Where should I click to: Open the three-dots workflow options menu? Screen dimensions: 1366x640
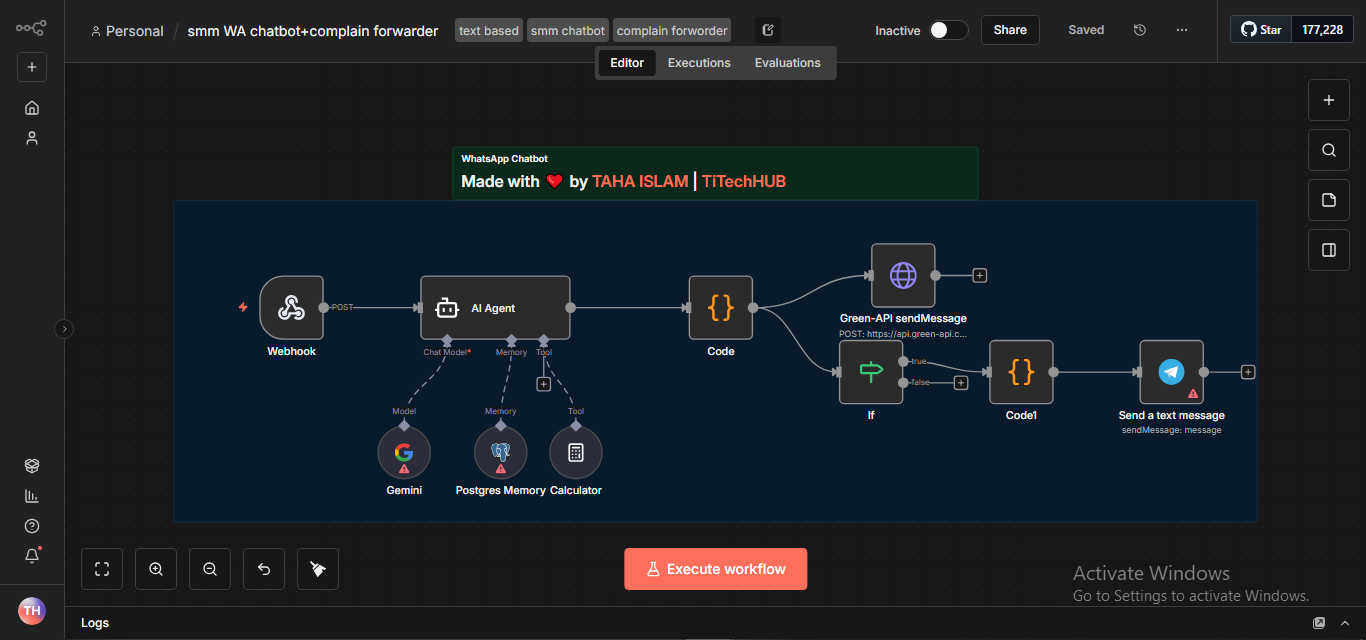[x=1182, y=30]
